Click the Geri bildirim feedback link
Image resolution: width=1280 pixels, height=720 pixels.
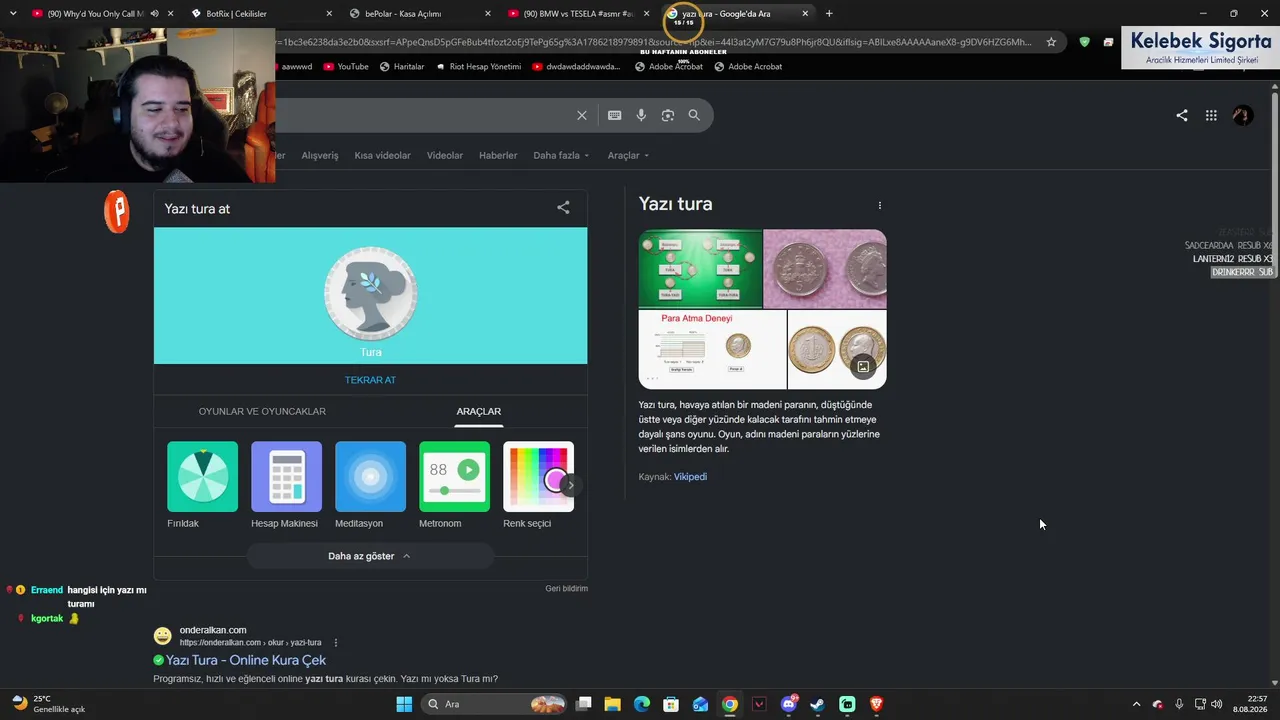click(567, 588)
